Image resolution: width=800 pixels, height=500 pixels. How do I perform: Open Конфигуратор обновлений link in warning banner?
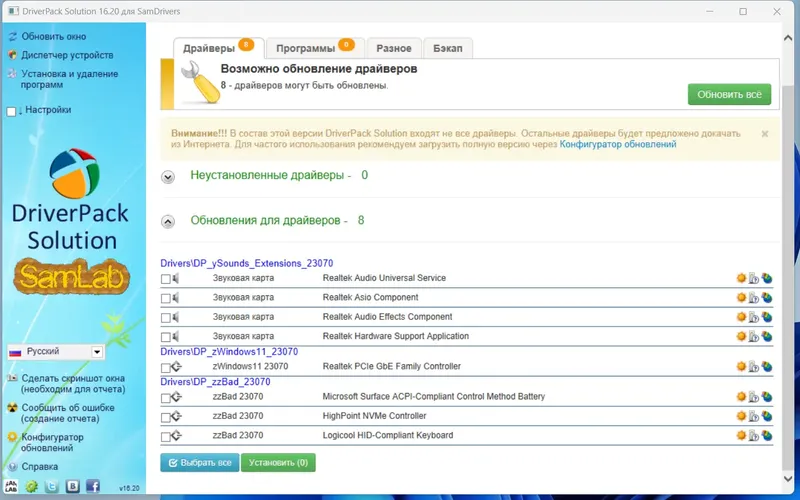pyautogui.click(x=618, y=144)
